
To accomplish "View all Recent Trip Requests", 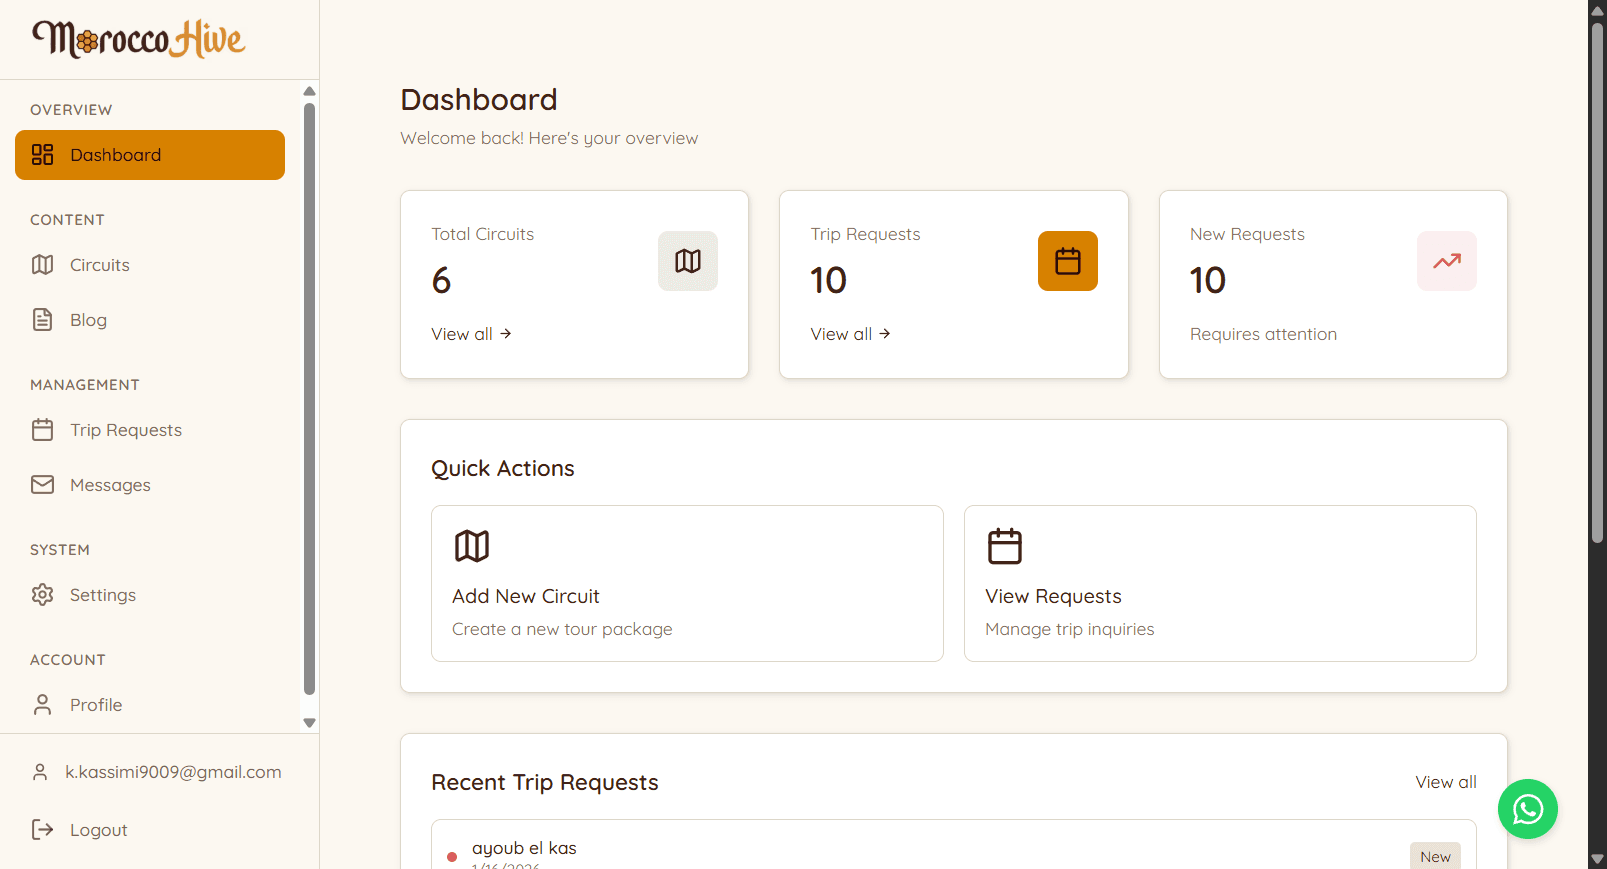I will click(x=1445, y=782).
